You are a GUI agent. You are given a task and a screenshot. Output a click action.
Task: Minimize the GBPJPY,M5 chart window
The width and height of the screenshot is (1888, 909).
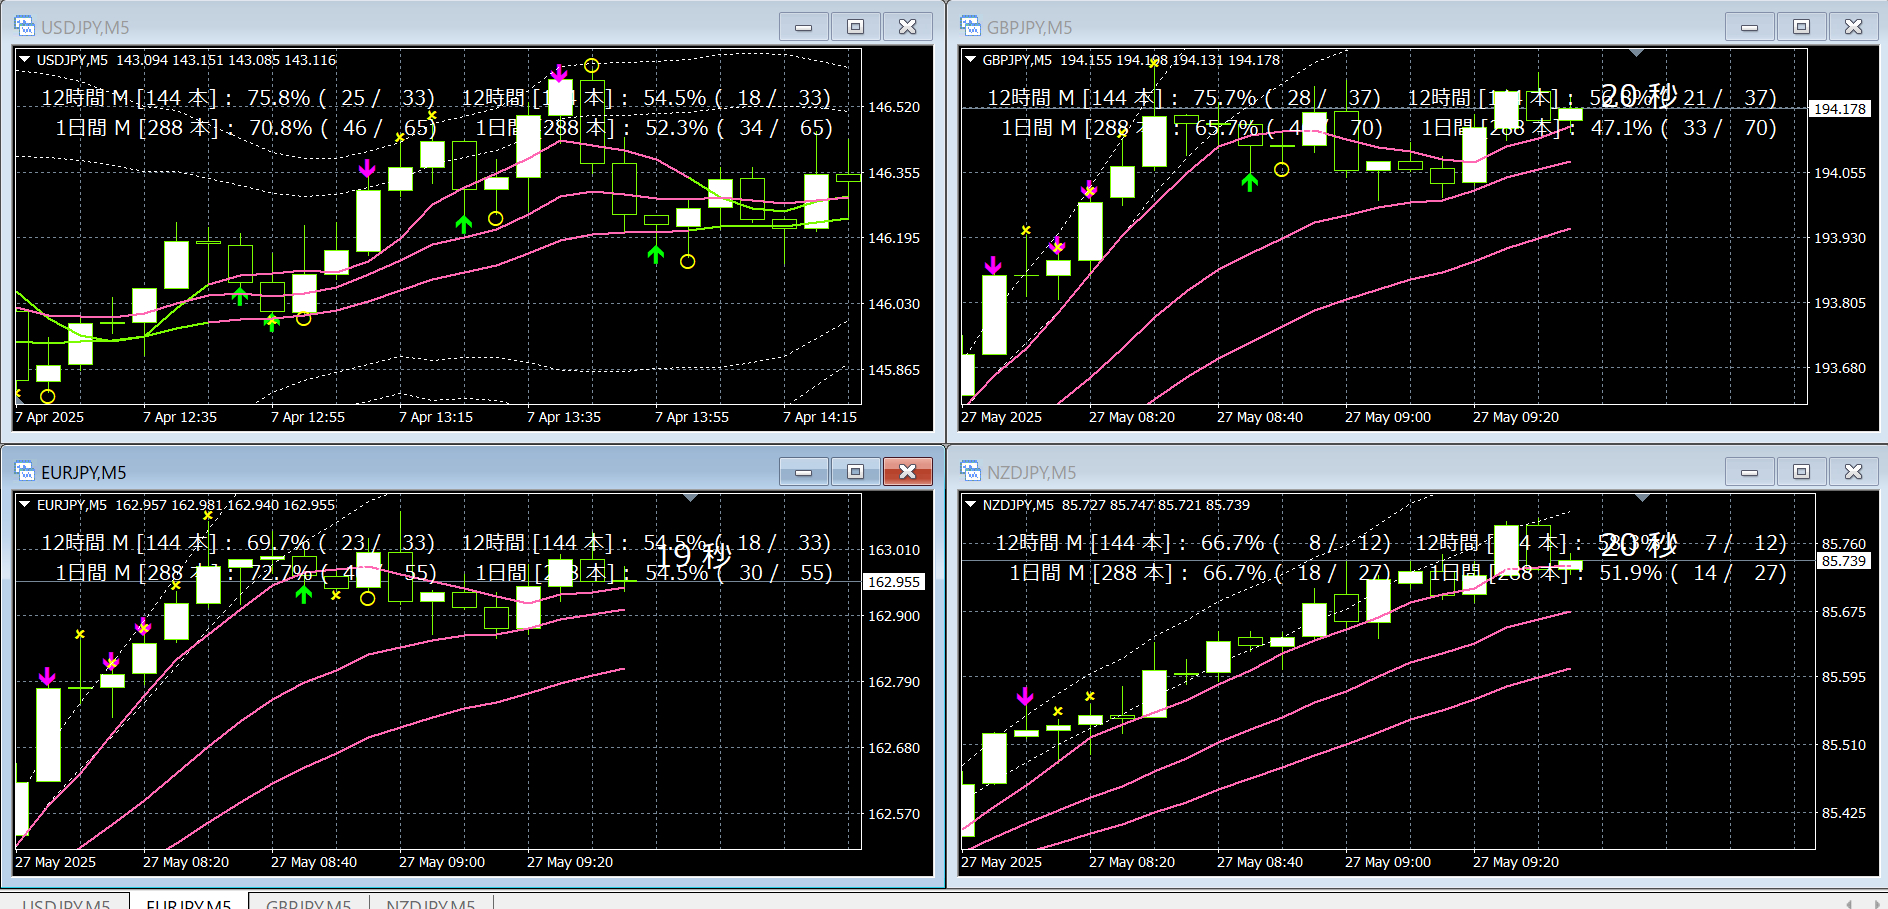1750,27
